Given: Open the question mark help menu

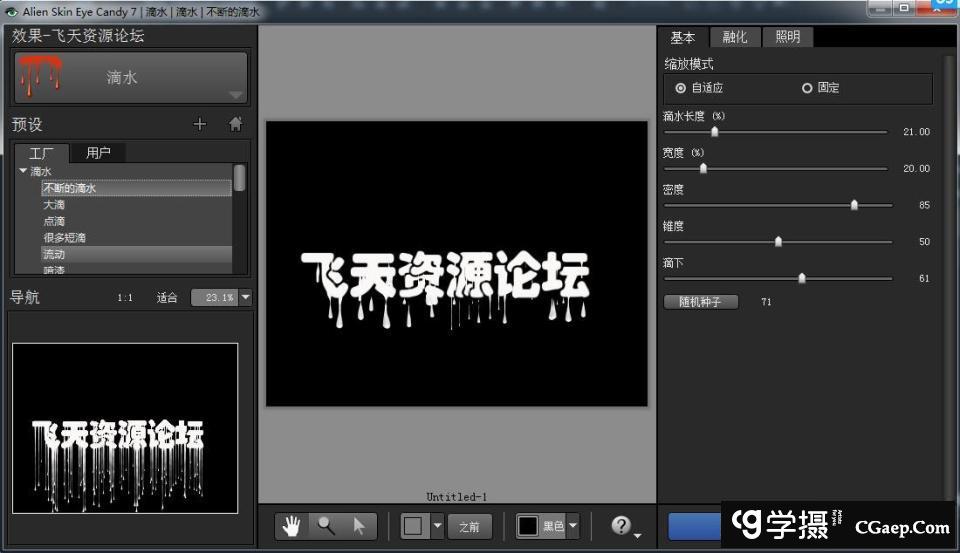Looking at the screenshot, I should (622, 526).
